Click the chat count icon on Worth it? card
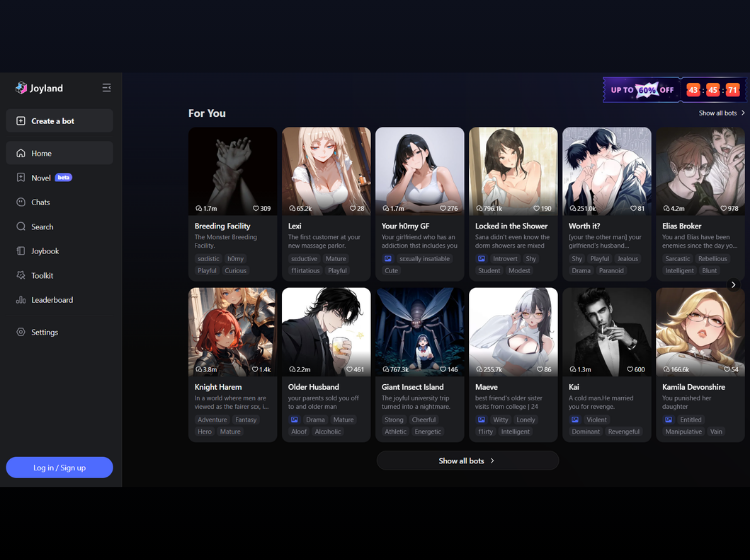This screenshot has height=560, width=750. coord(573,209)
